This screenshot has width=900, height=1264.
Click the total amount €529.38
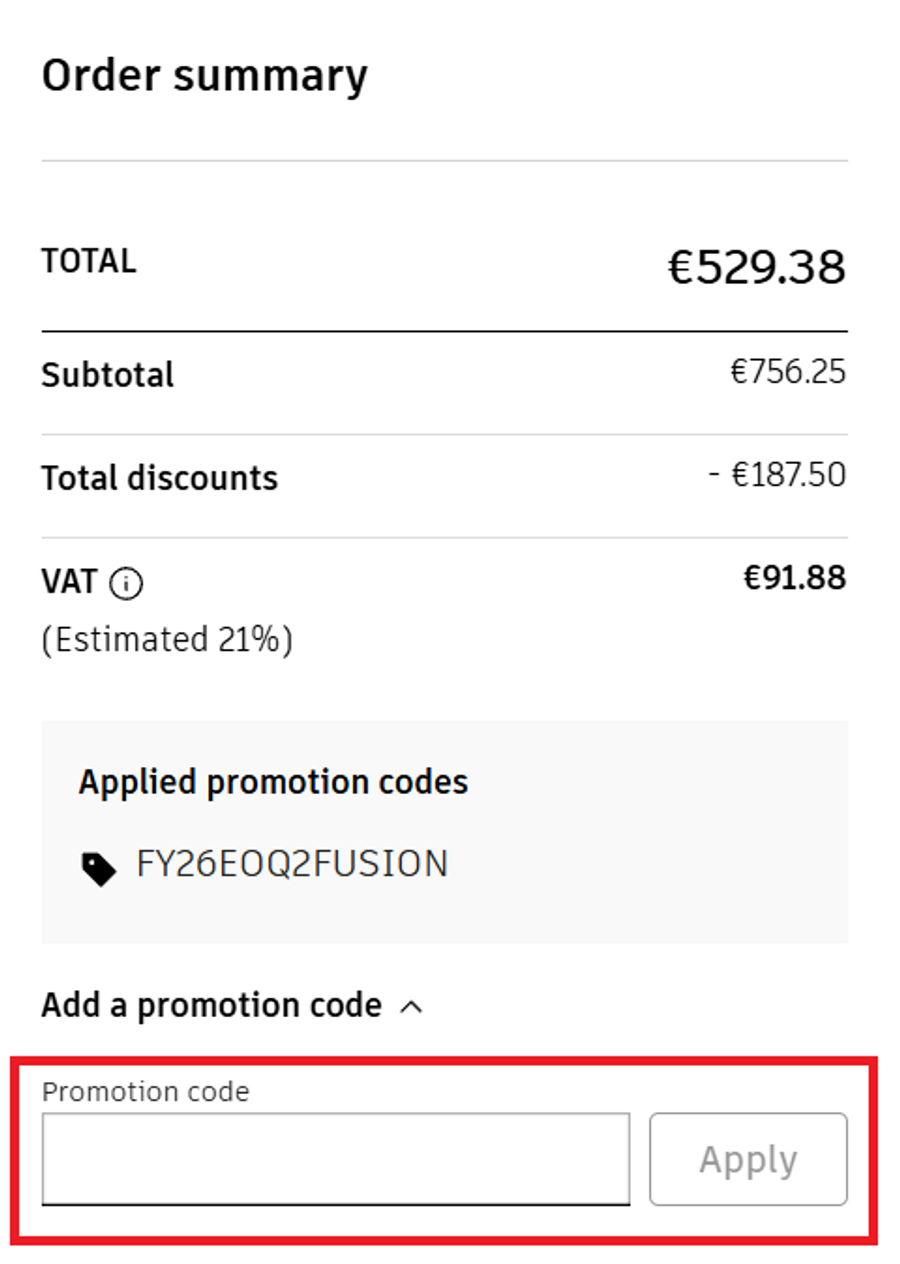click(756, 267)
